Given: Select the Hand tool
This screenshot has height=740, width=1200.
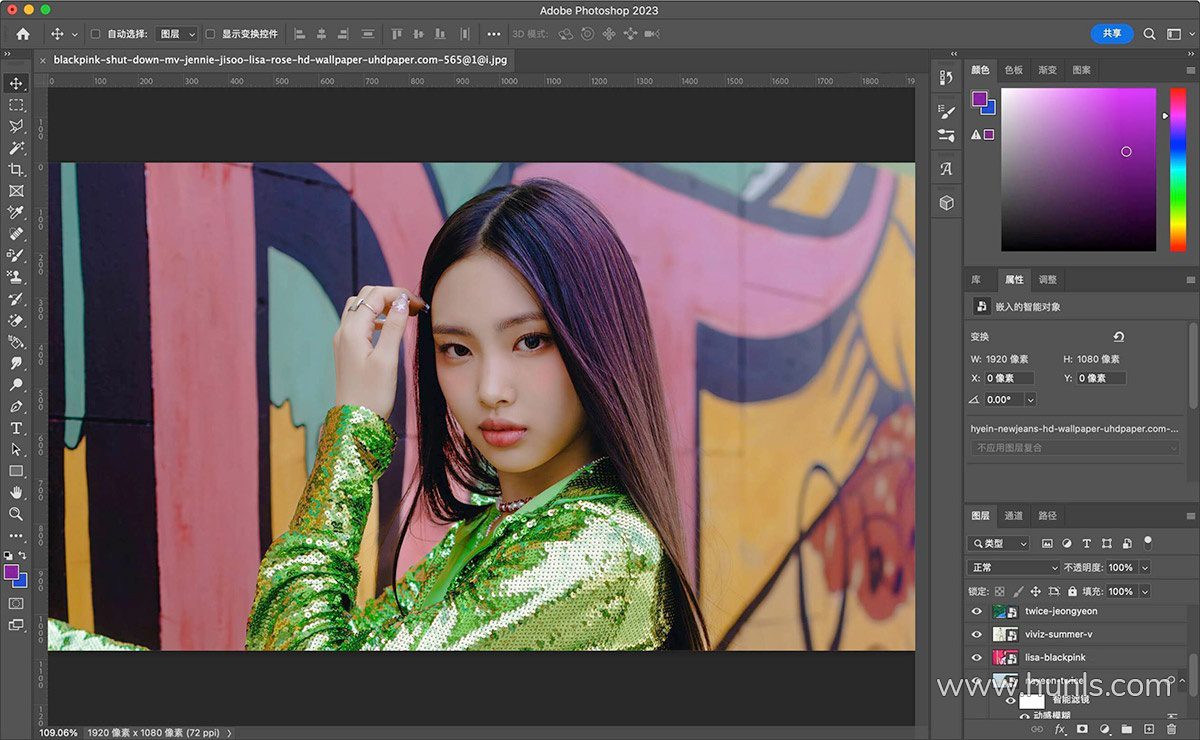Looking at the screenshot, I should tap(16, 492).
